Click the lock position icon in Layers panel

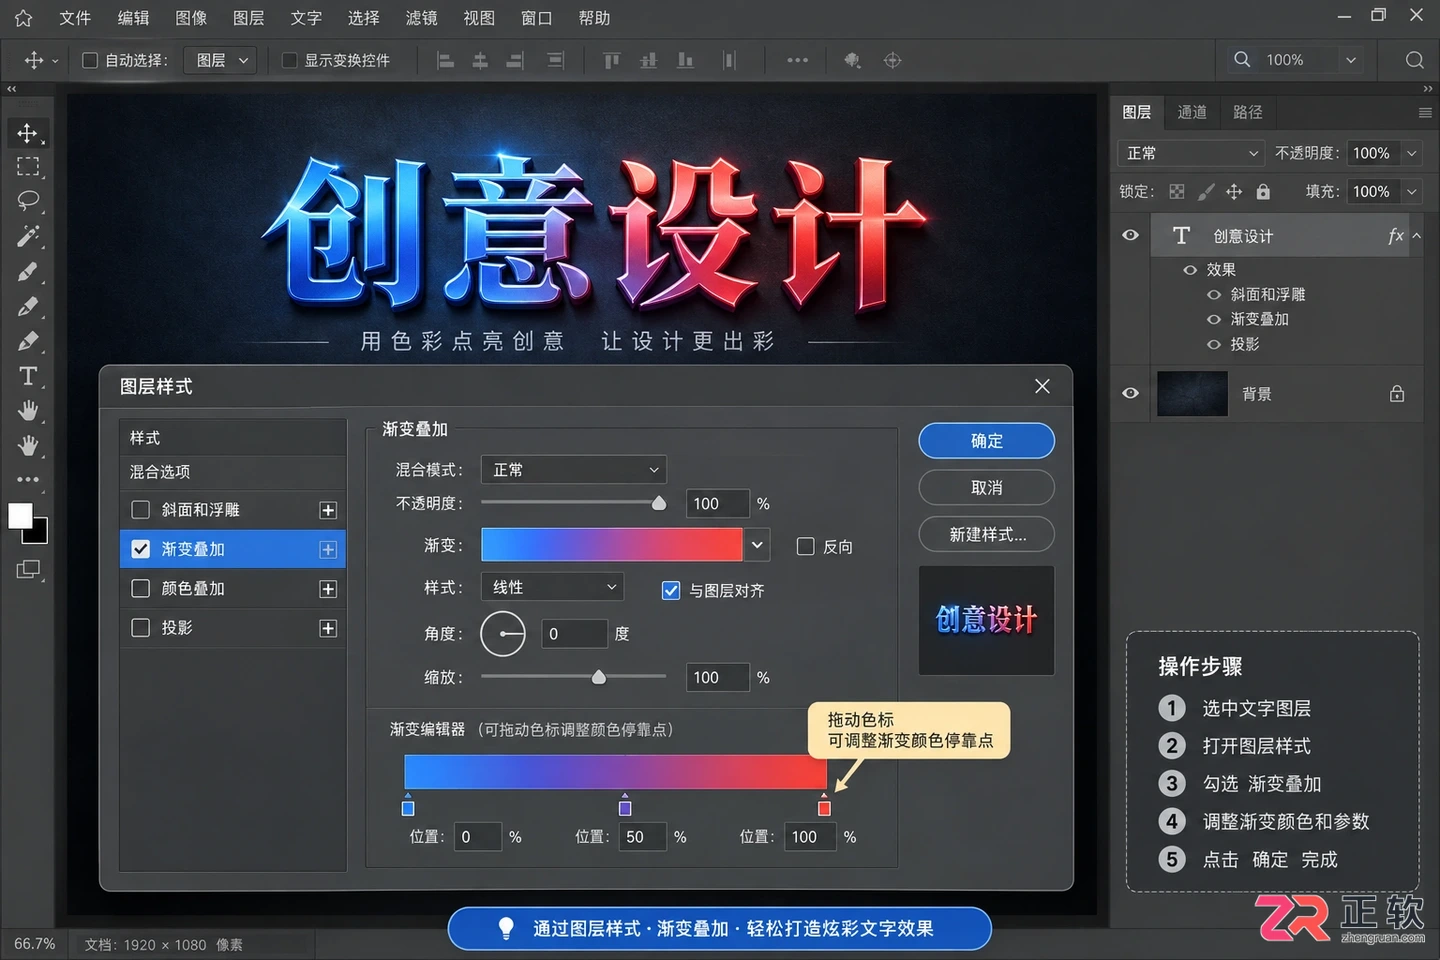(x=1234, y=191)
